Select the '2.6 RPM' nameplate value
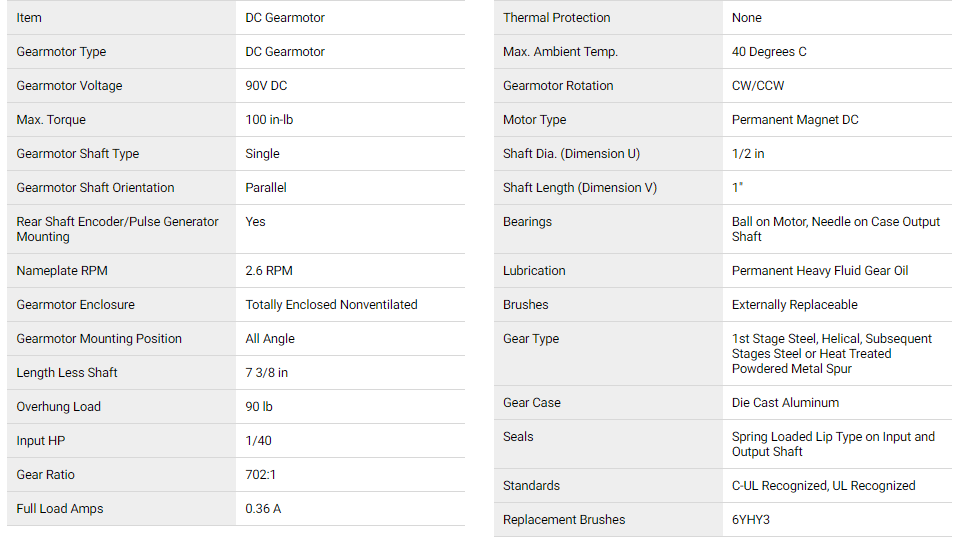This screenshot has height=542, width=968. coord(269,270)
